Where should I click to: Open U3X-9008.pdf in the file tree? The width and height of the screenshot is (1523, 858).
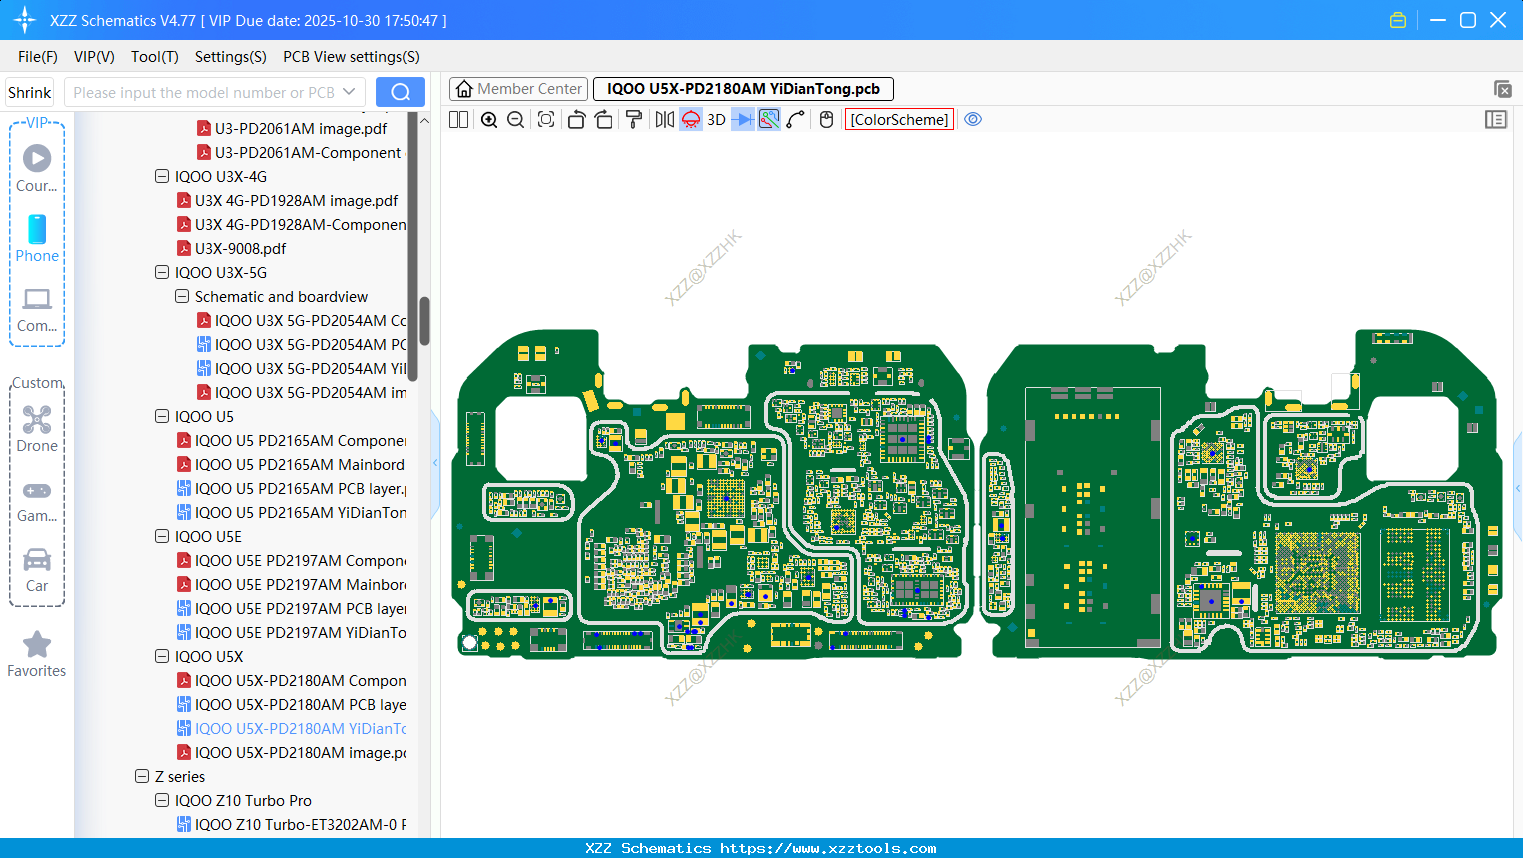(x=240, y=249)
